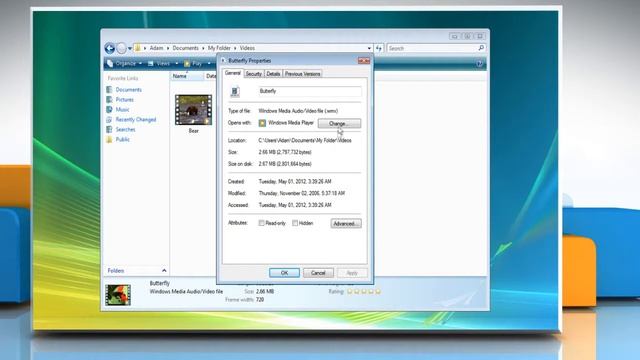Rate the file one star
The width and height of the screenshot is (640, 360).
349,291
